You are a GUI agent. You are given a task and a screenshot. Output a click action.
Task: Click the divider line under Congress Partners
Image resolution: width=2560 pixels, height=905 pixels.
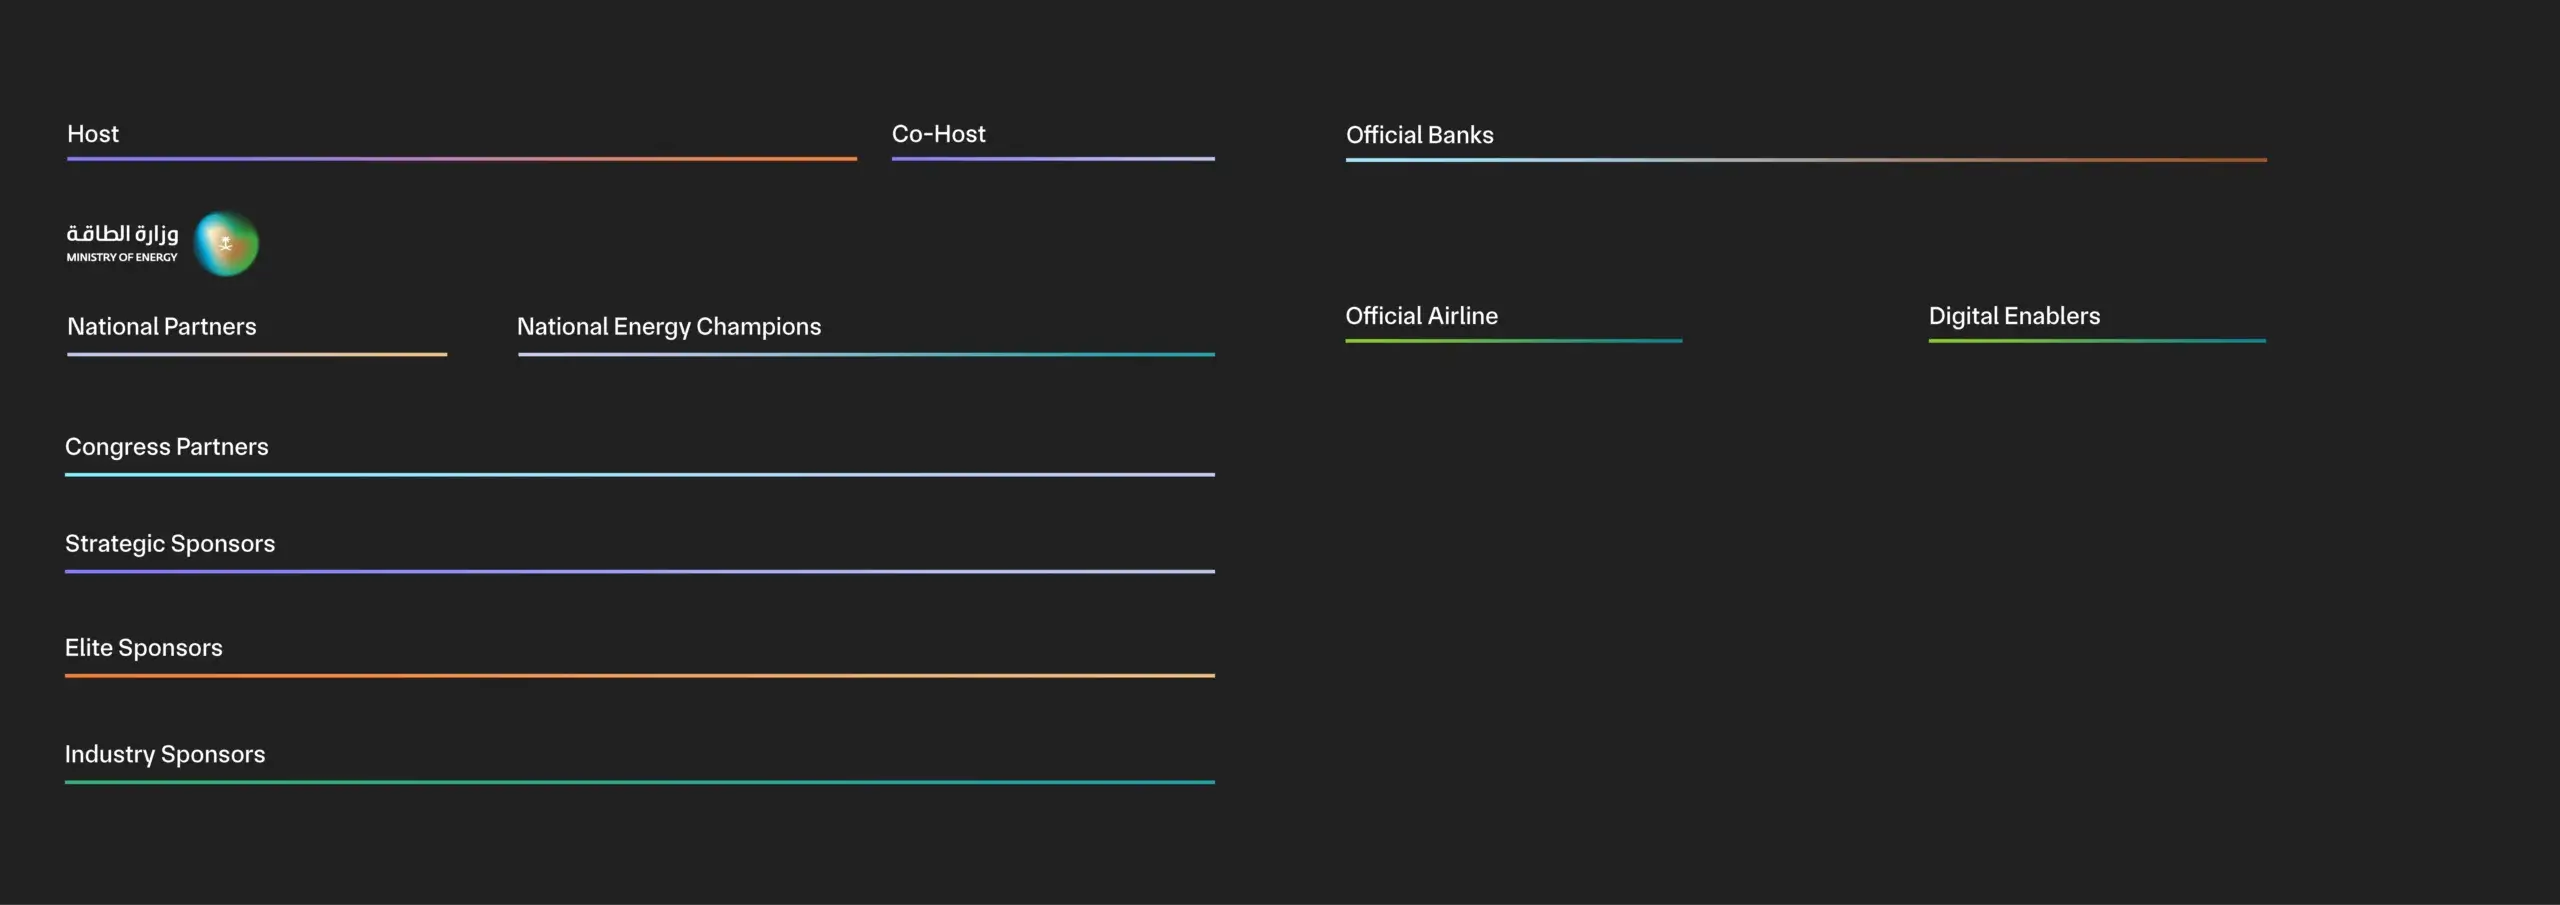[640, 475]
